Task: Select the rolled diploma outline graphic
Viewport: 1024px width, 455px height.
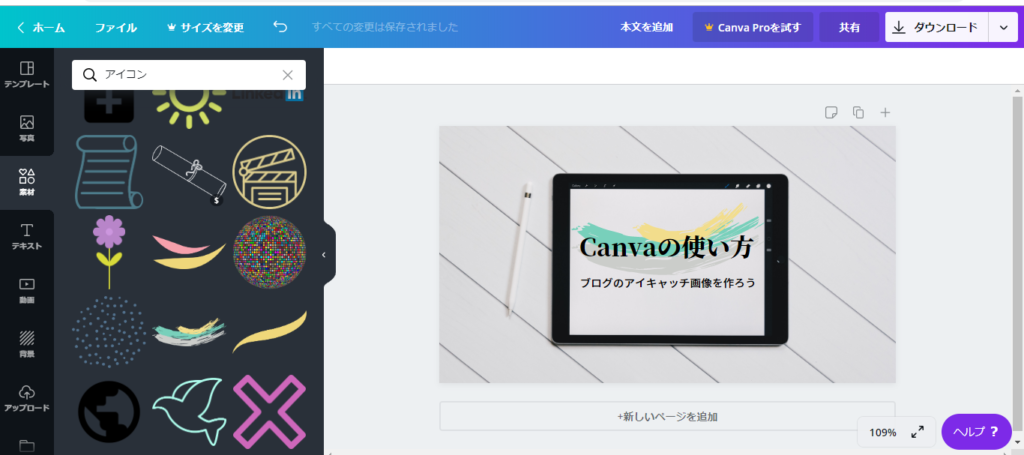Action: 189,174
